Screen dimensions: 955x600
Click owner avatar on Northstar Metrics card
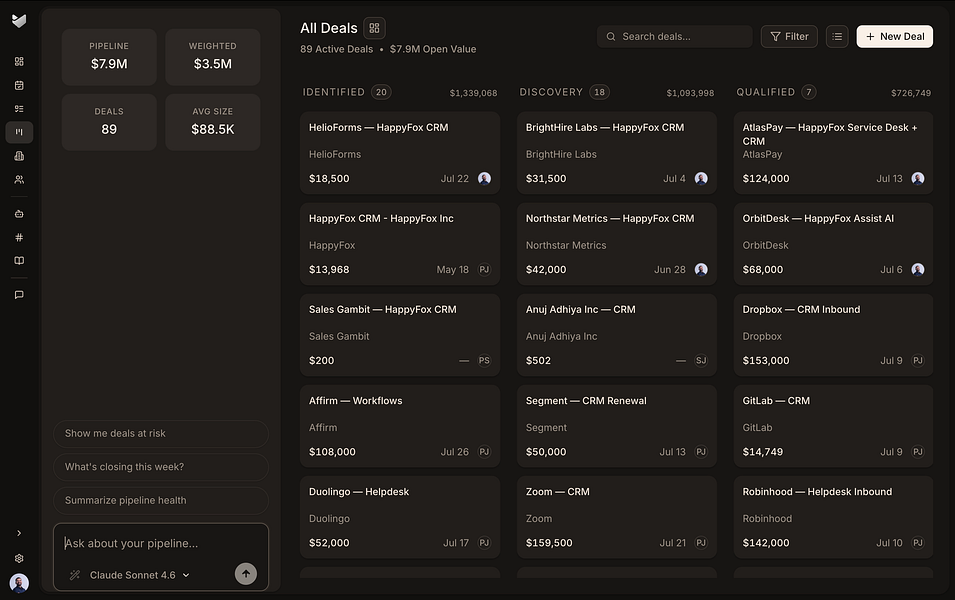(701, 269)
